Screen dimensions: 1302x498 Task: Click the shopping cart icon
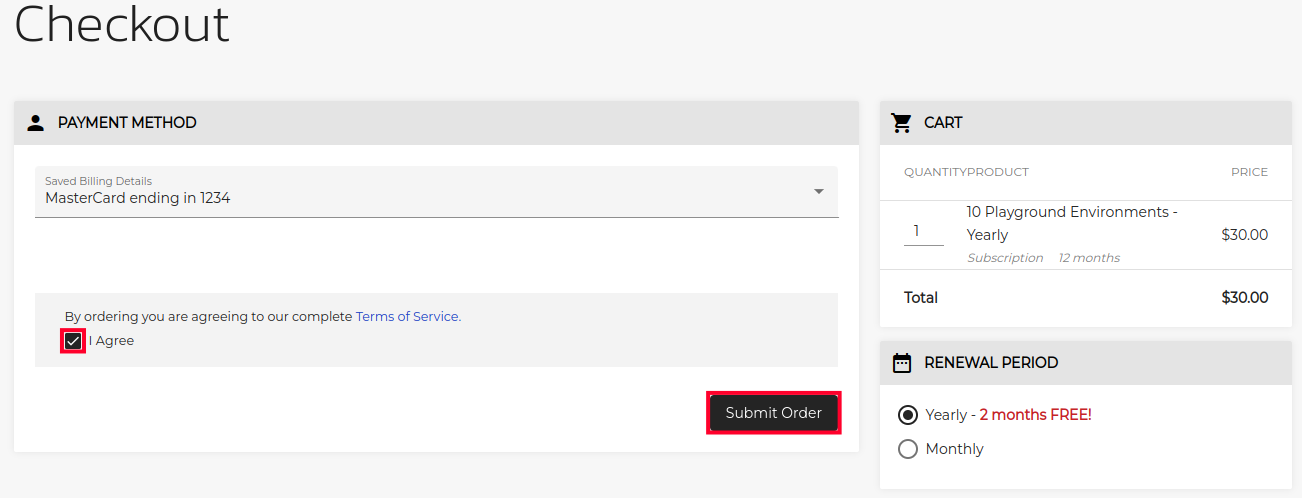(x=902, y=123)
